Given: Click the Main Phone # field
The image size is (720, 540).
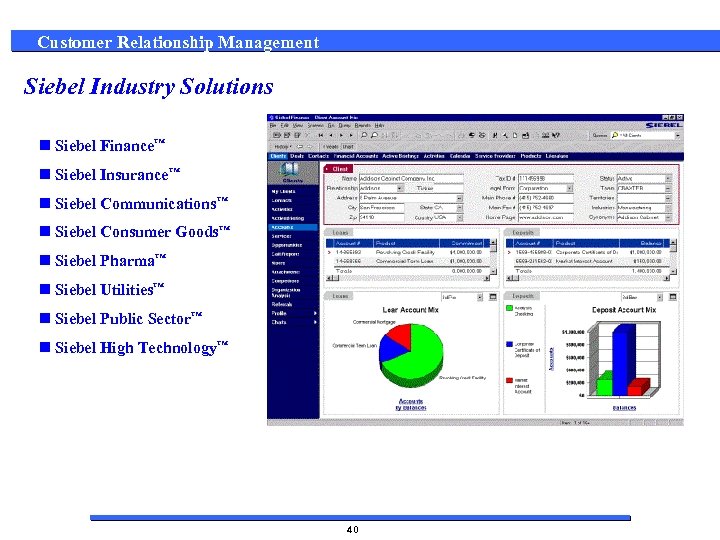Looking at the screenshot, I should (546, 198).
